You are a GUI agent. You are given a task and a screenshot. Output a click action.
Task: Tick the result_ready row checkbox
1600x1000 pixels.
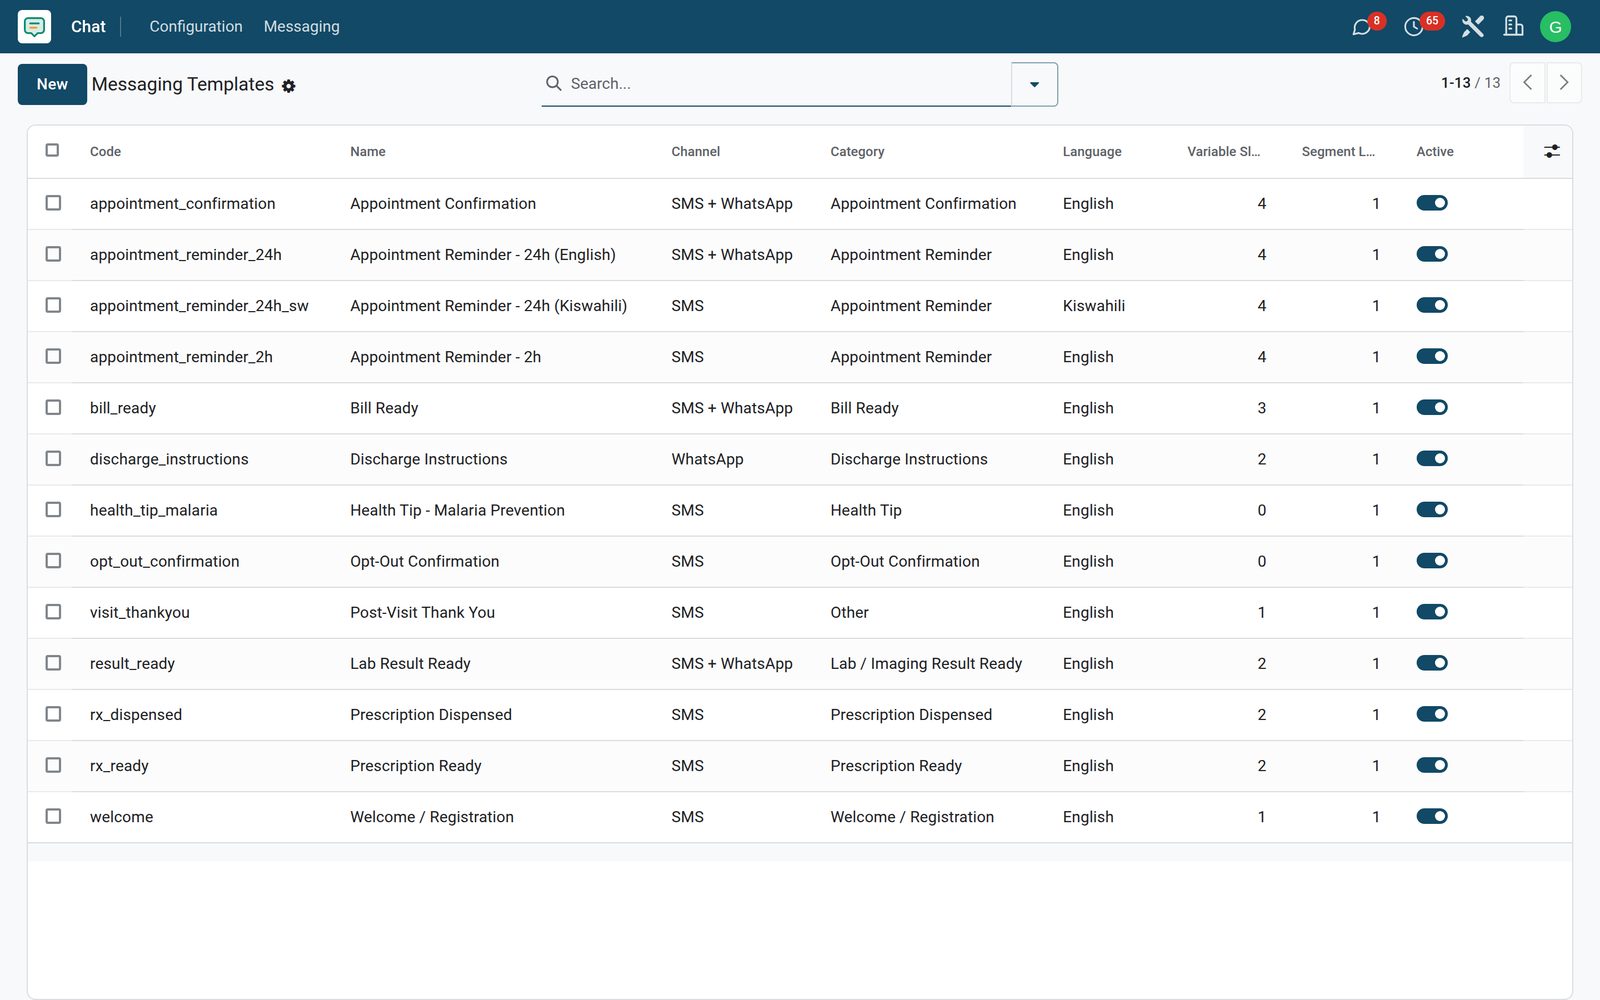point(53,663)
